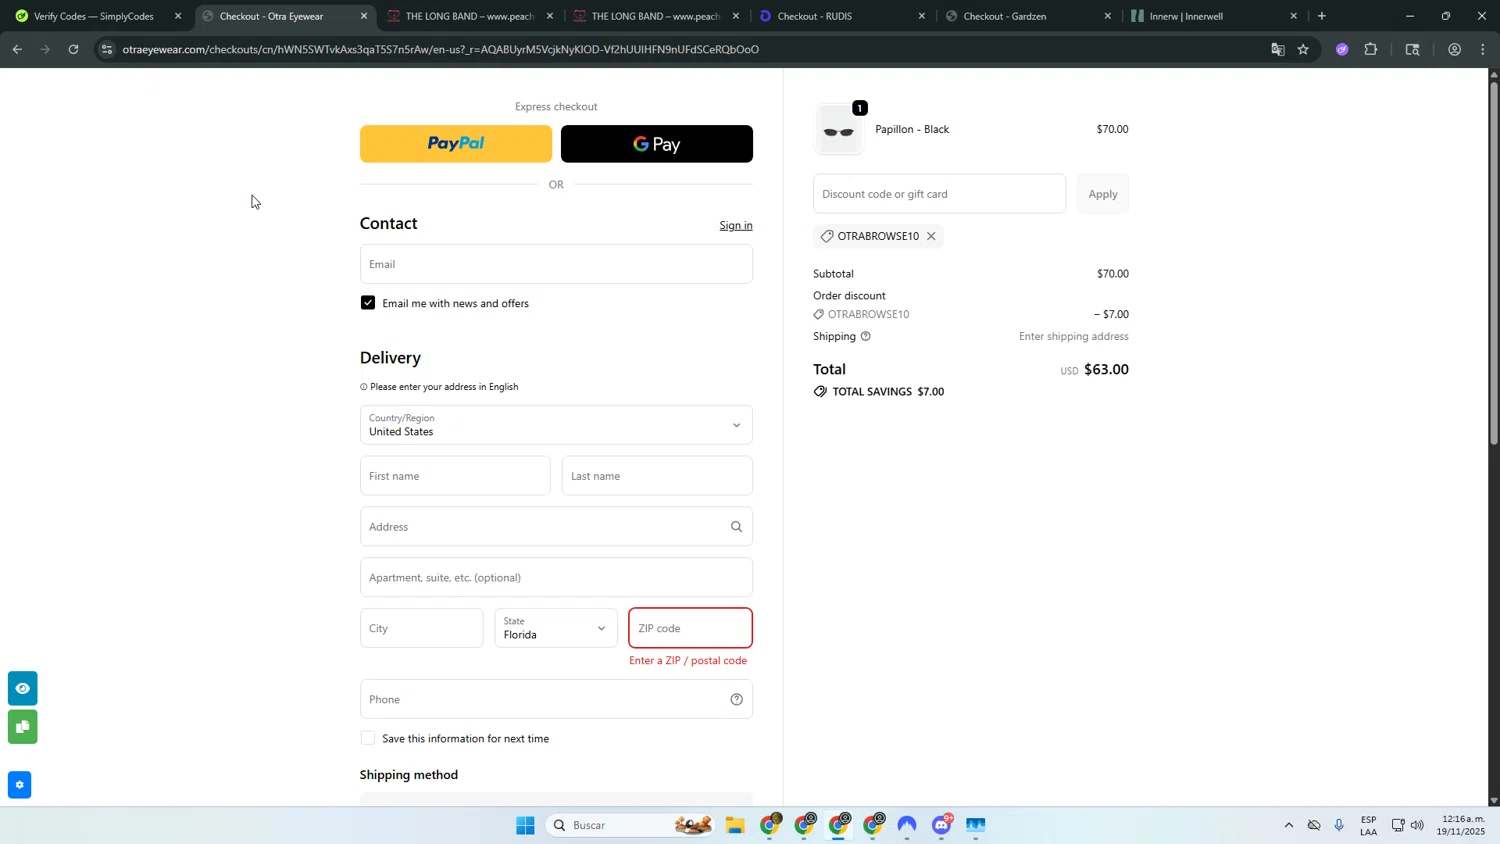This screenshot has width=1500, height=844.
Task: Click the browser address bar URL
Action: click(440, 49)
